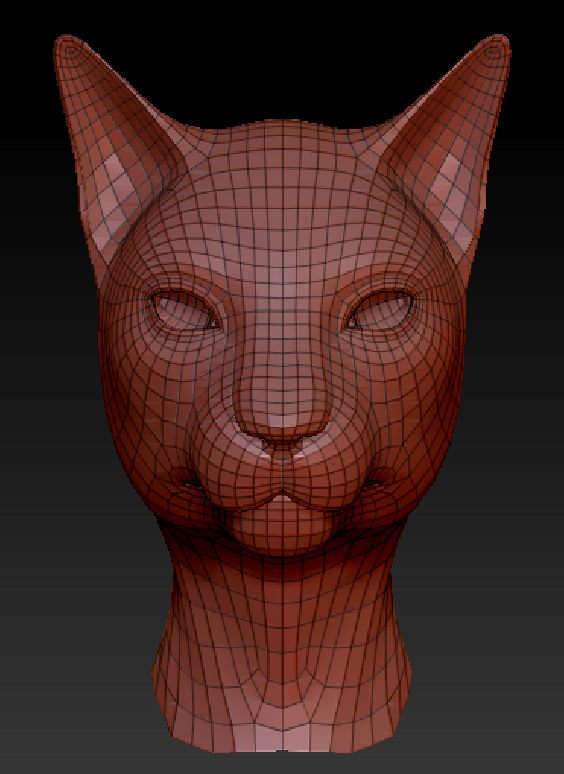The image size is (564, 774).
Task: Click the middle of the cat's neck
Action: pyautogui.click(x=283, y=632)
